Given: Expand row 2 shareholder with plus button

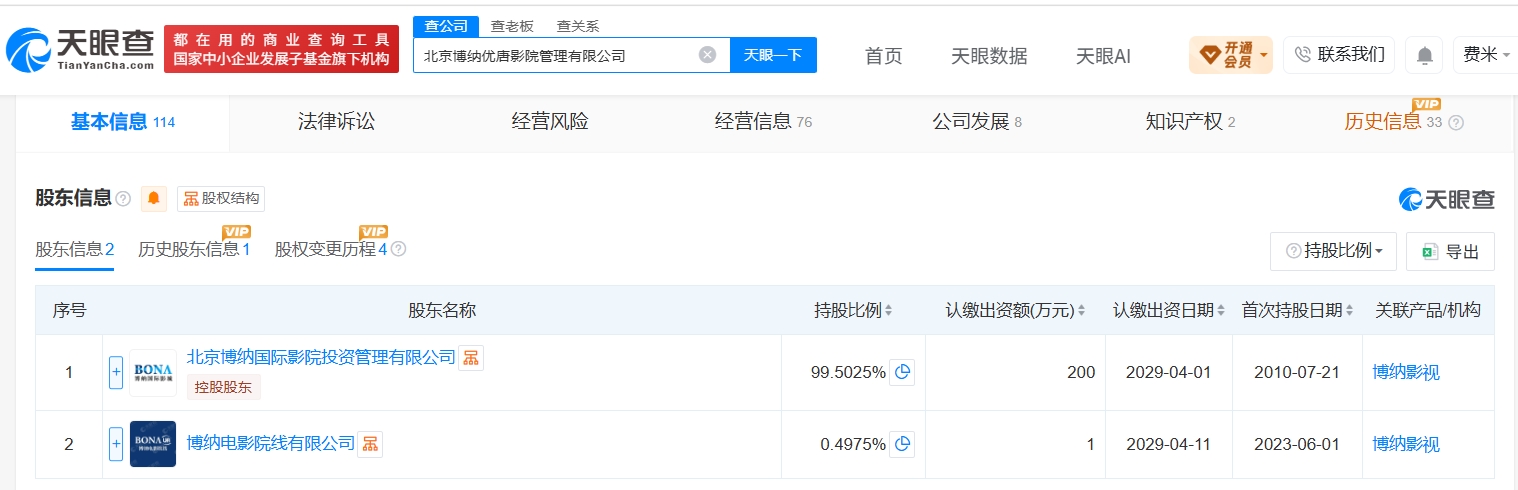Looking at the screenshot, I should coord(116,444).
